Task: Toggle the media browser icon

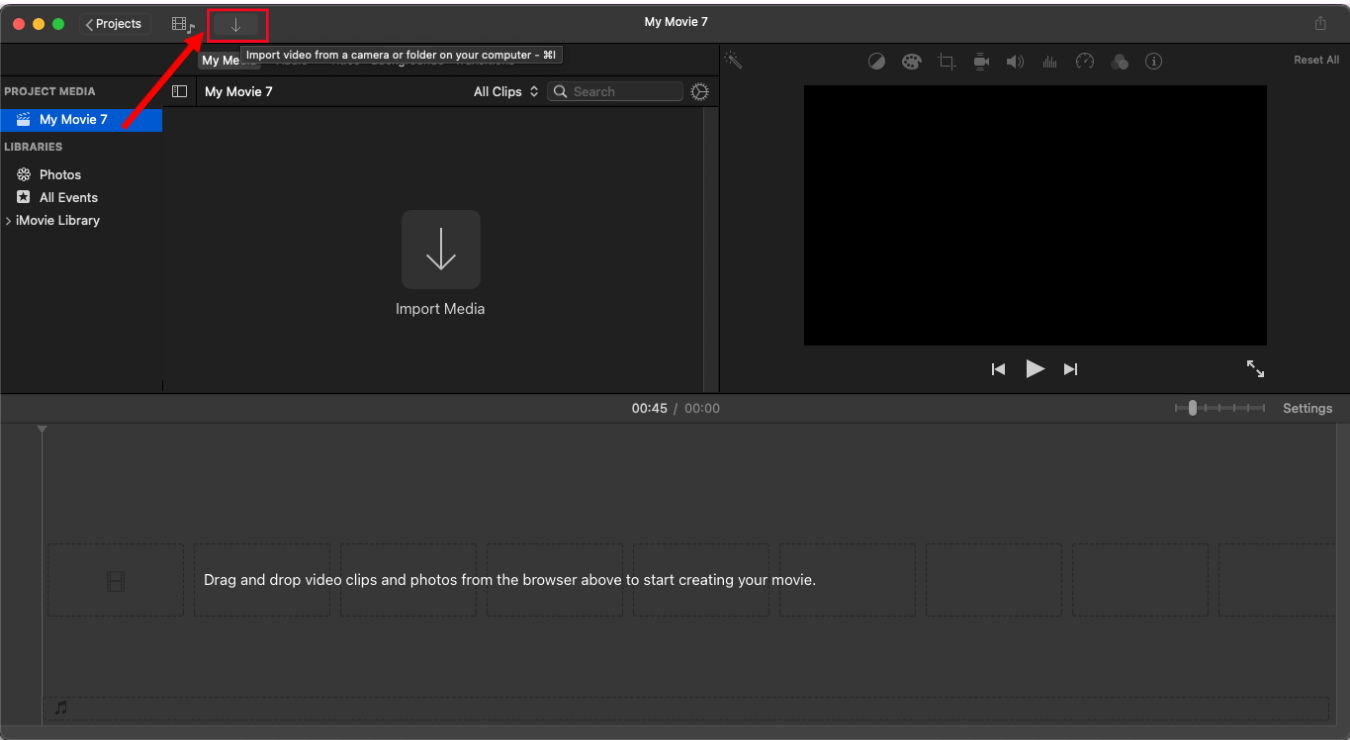Action: coord(182,24)
